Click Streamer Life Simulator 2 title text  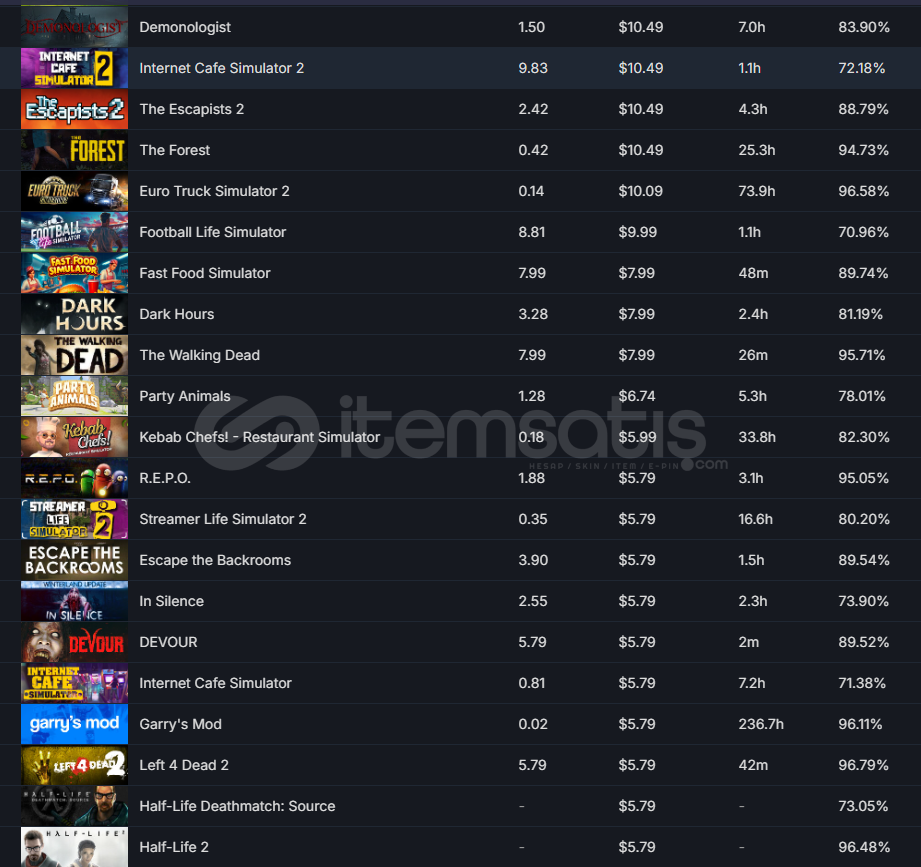[x=223, y=519]
